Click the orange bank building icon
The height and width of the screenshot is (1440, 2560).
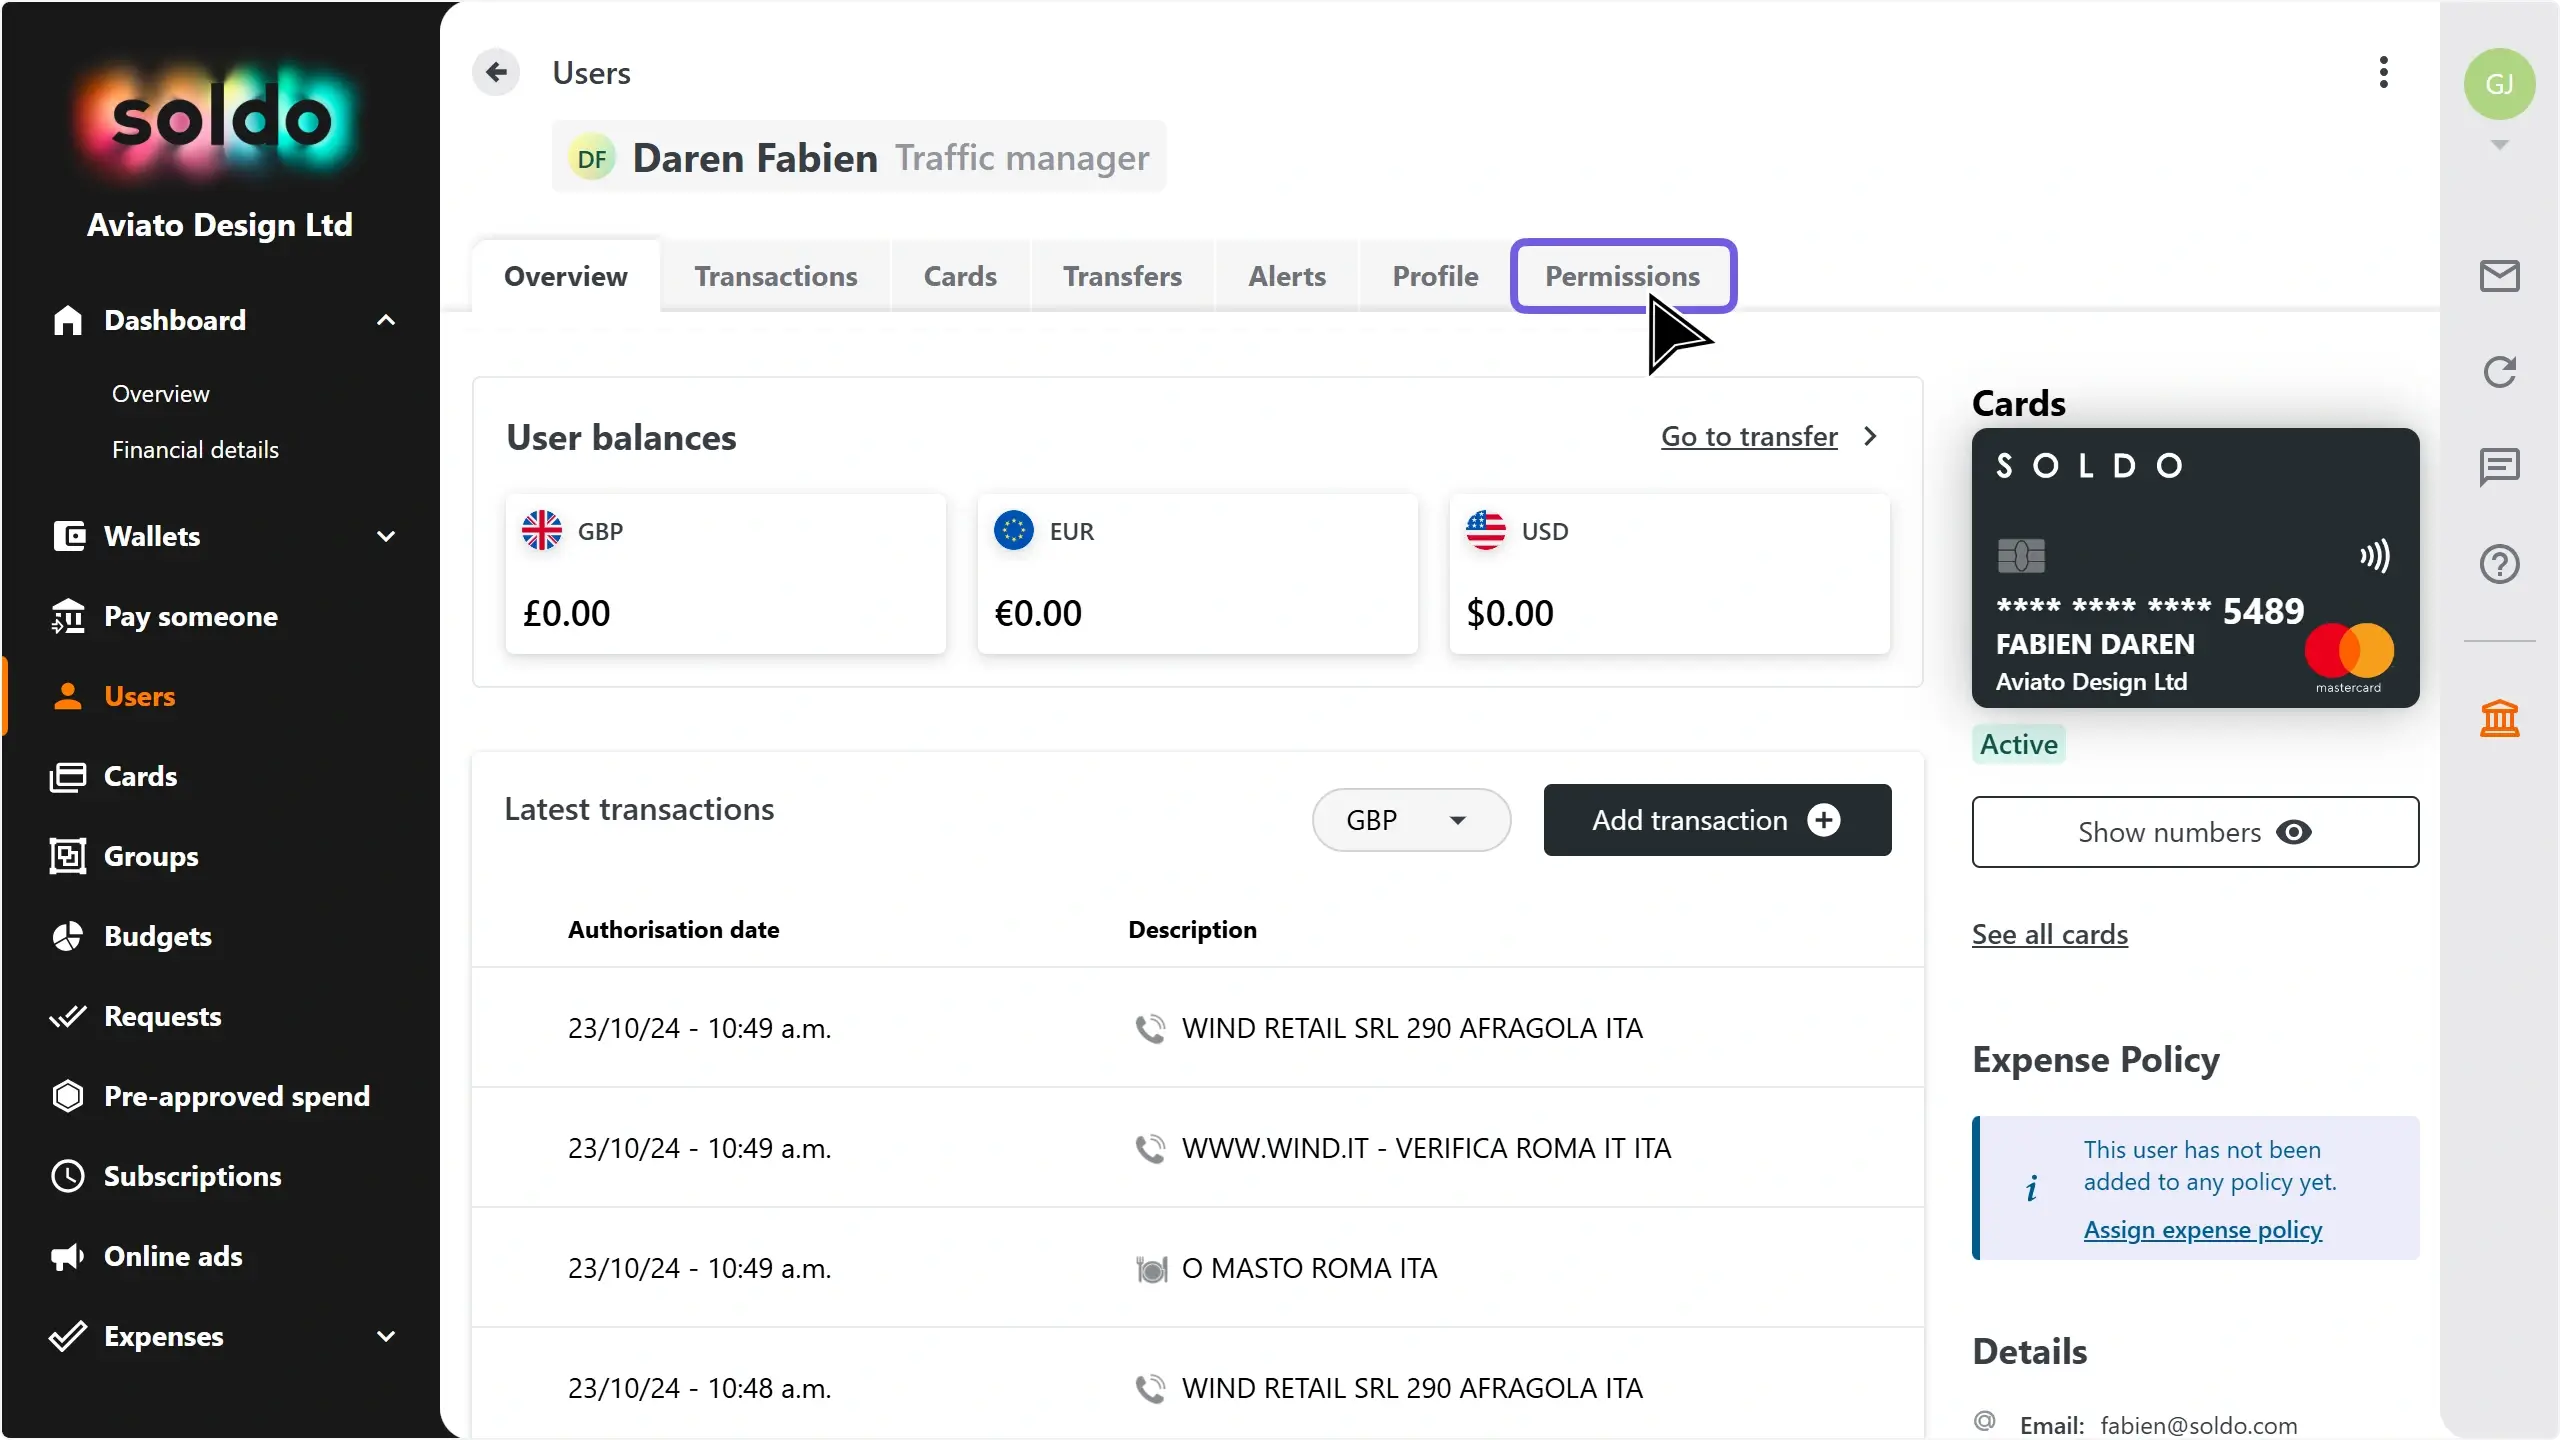(2499, 718)
